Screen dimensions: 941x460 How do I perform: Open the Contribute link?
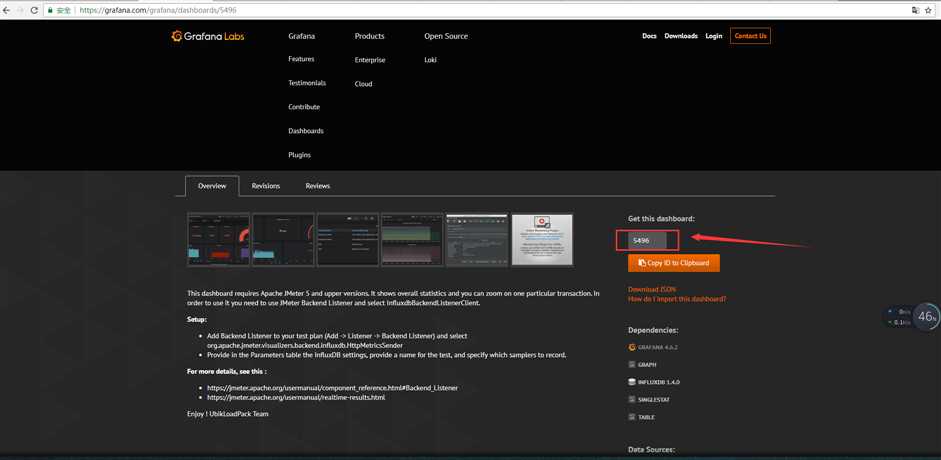click(x=304, y=107)
